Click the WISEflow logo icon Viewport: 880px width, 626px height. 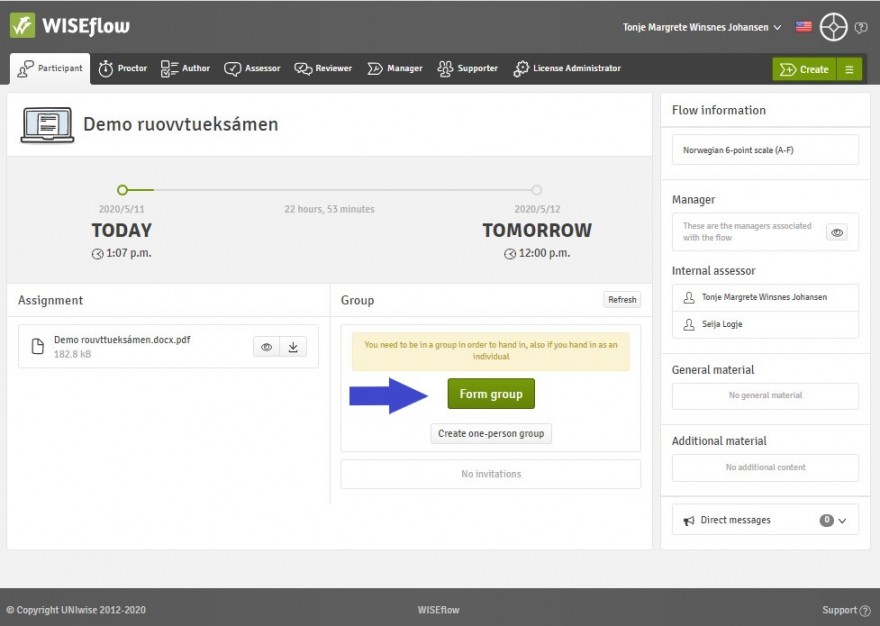(x=23, y=26)
